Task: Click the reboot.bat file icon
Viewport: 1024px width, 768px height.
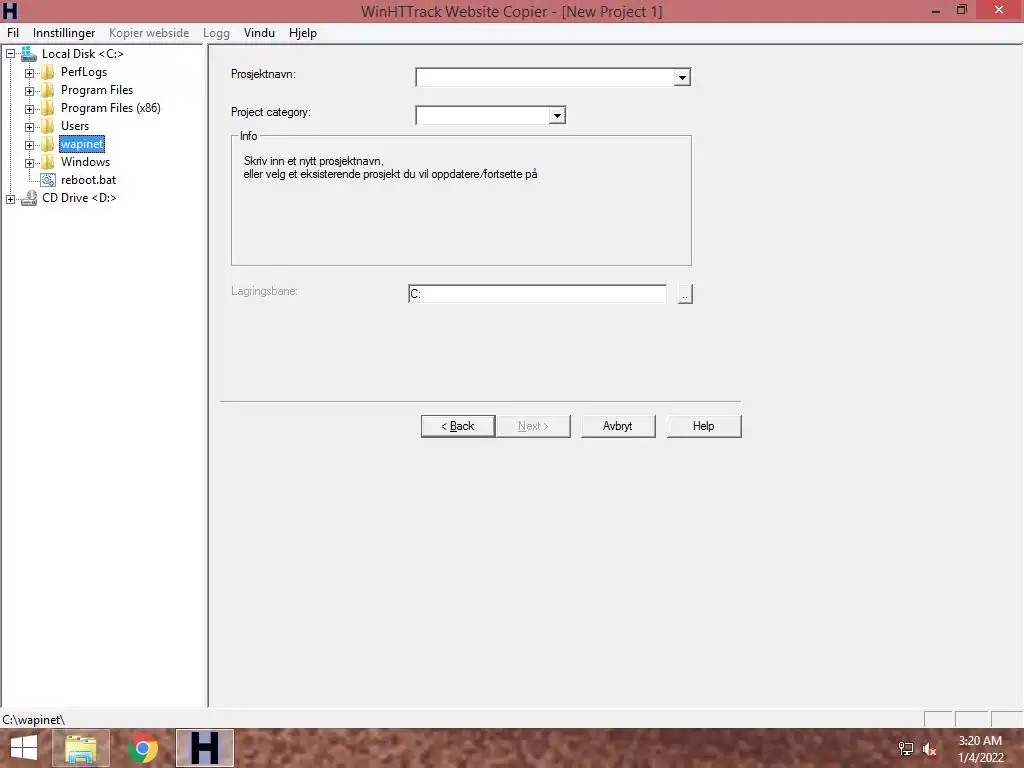Action: 48,180
